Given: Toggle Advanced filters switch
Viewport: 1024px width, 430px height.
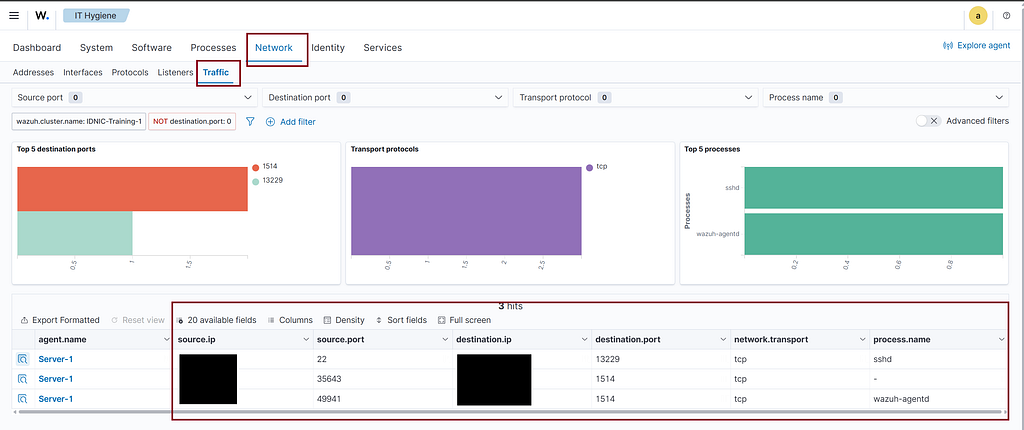Looking at the screenshot, I should (x=928, y=121).
